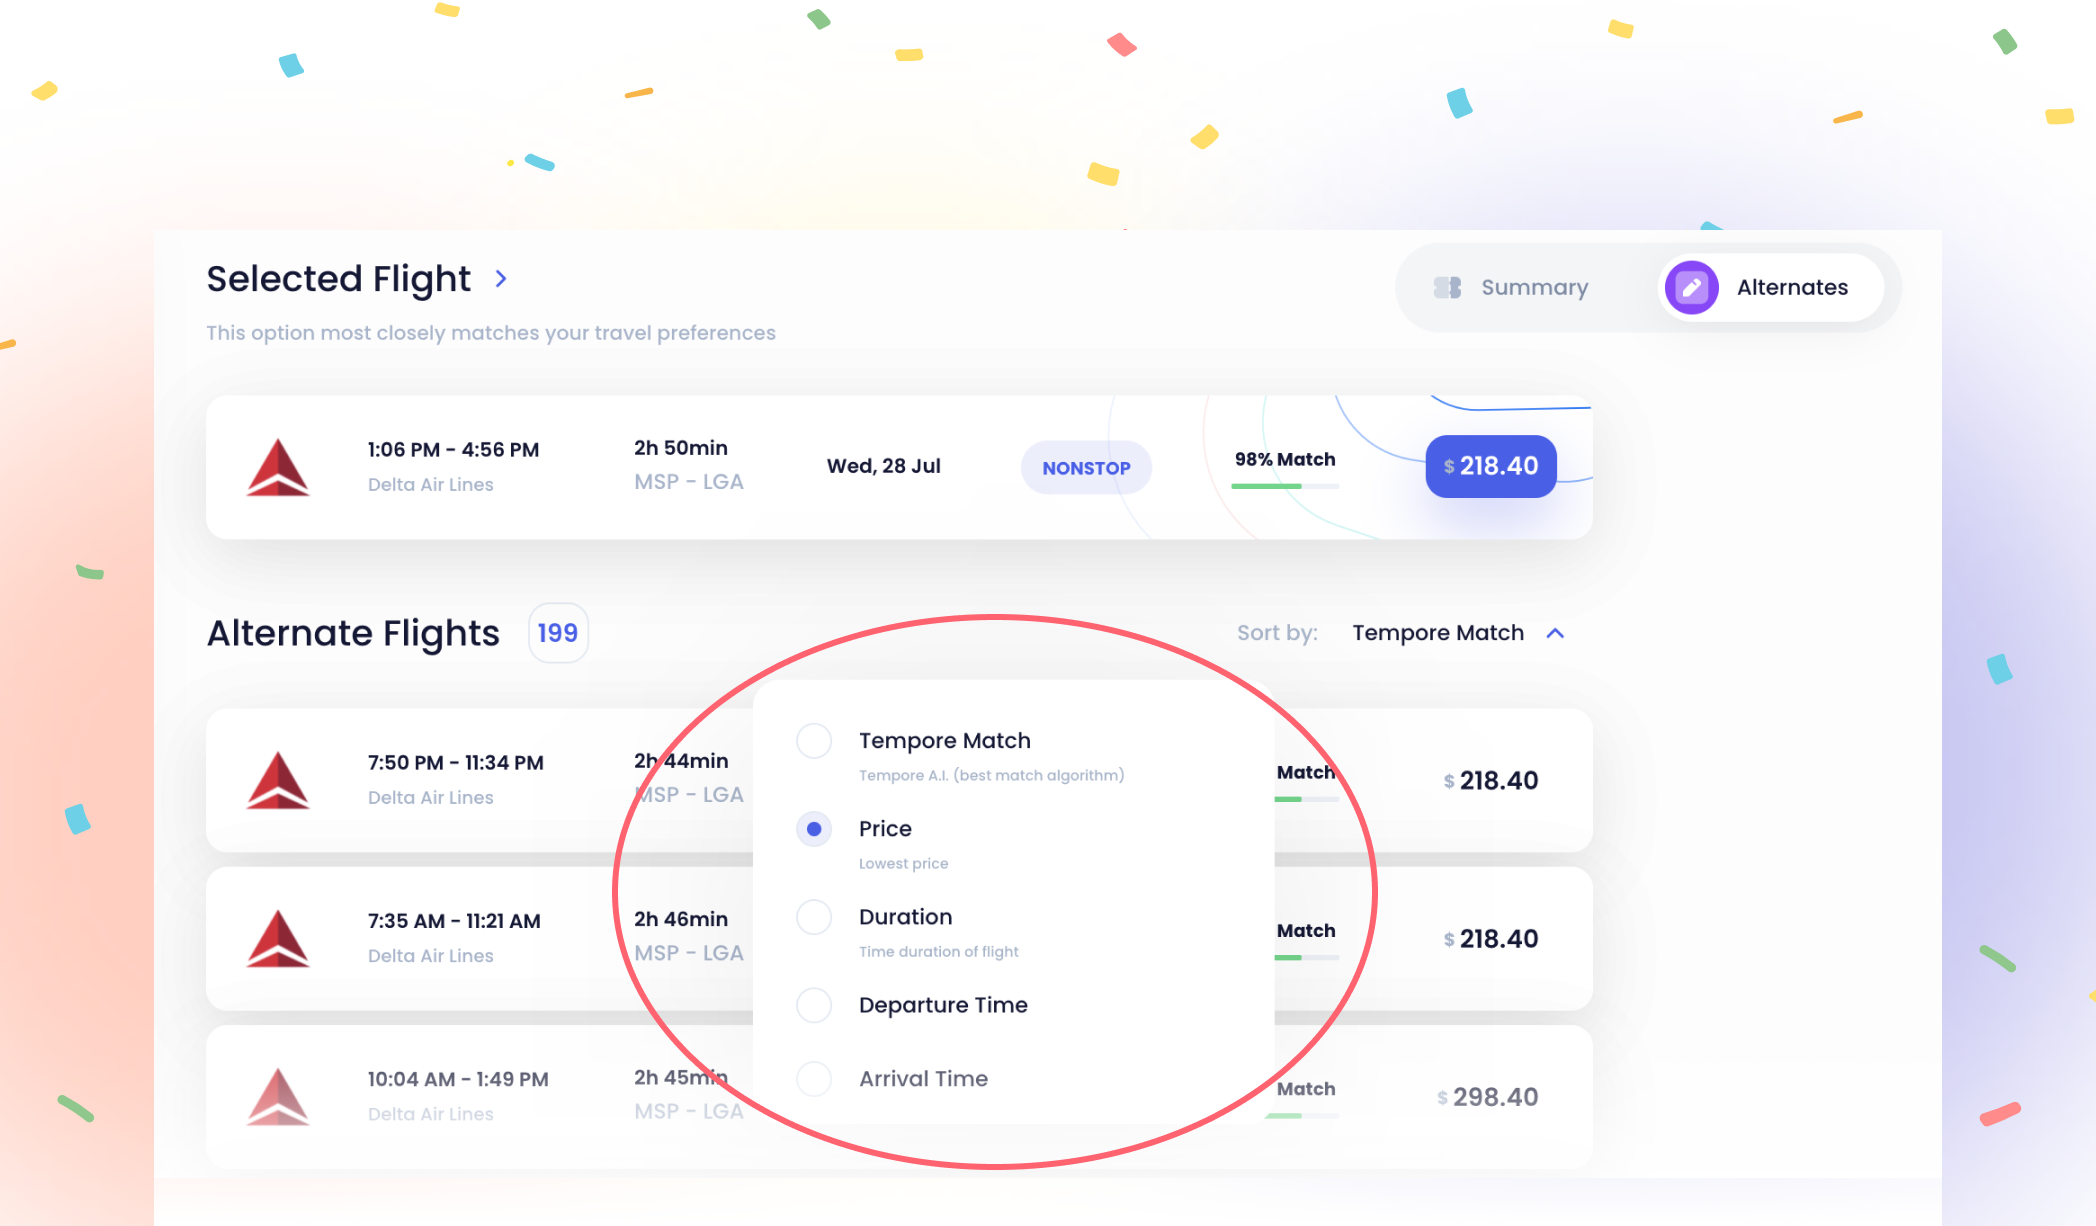2096x1226 pixels.
Task: Select the Tempore Match radio option
Action: tap(814, 741)
